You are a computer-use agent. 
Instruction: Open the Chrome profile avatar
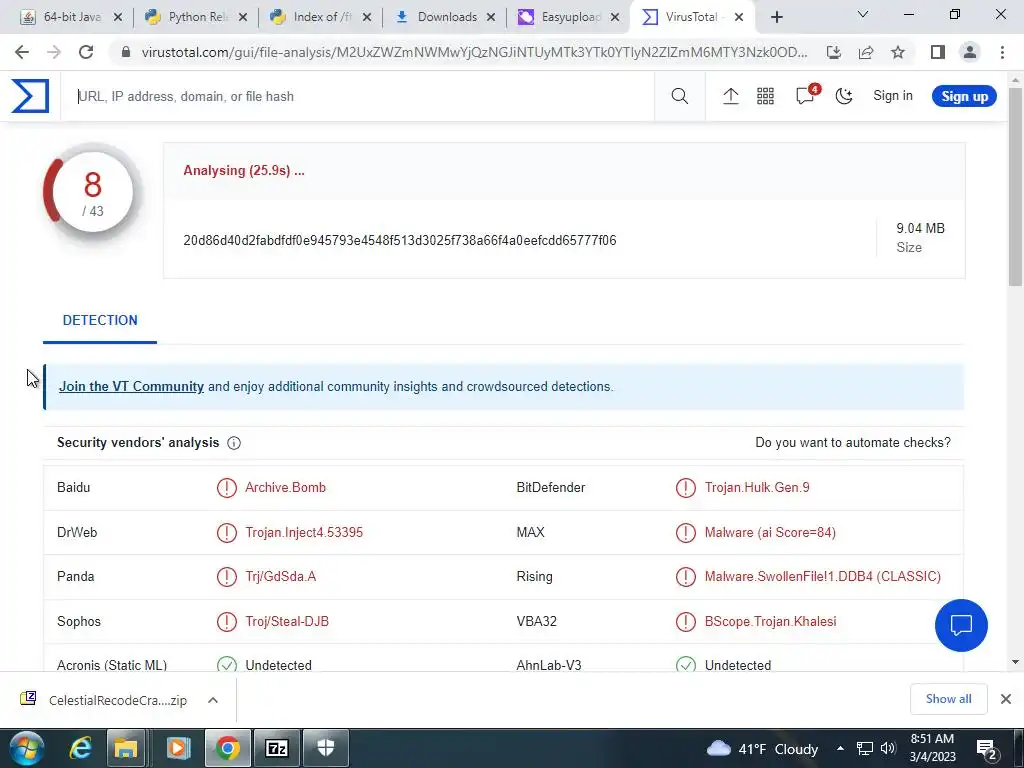pyautogui.click(x=970, y=52)
